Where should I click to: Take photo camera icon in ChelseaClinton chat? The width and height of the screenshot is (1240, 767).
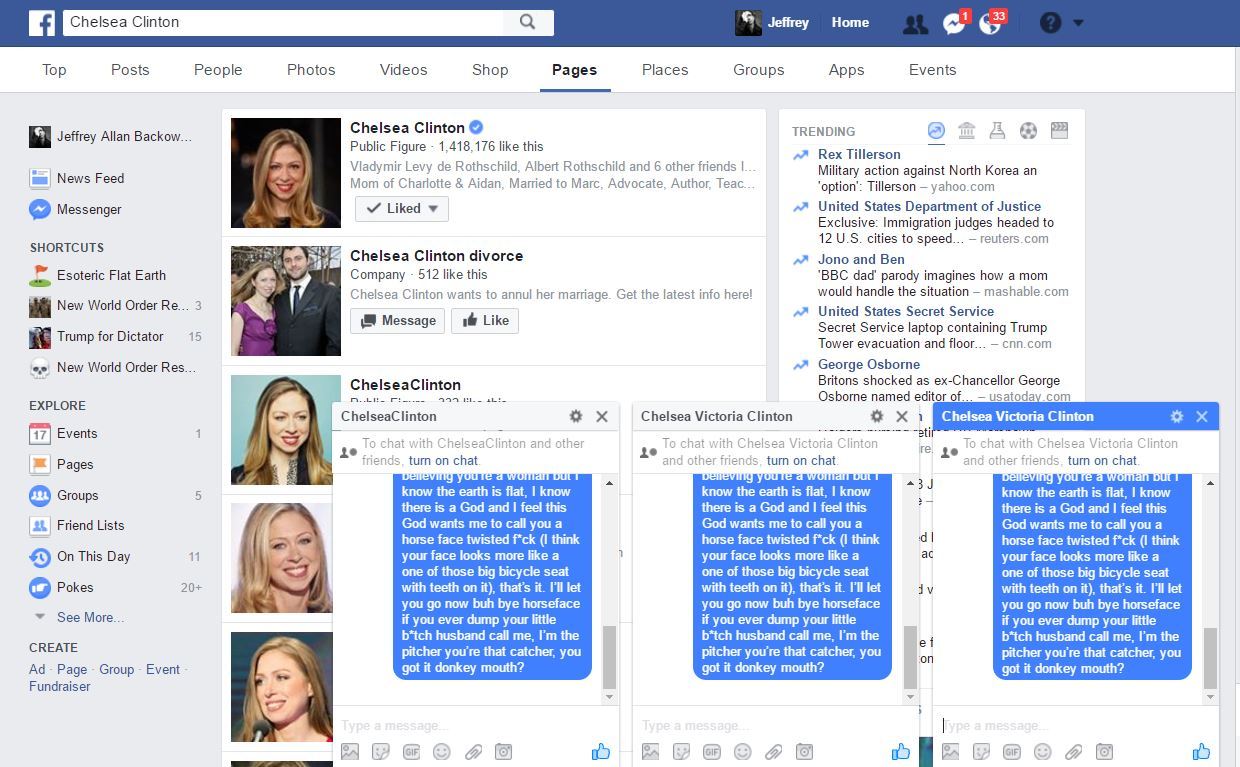pos(504,752)
